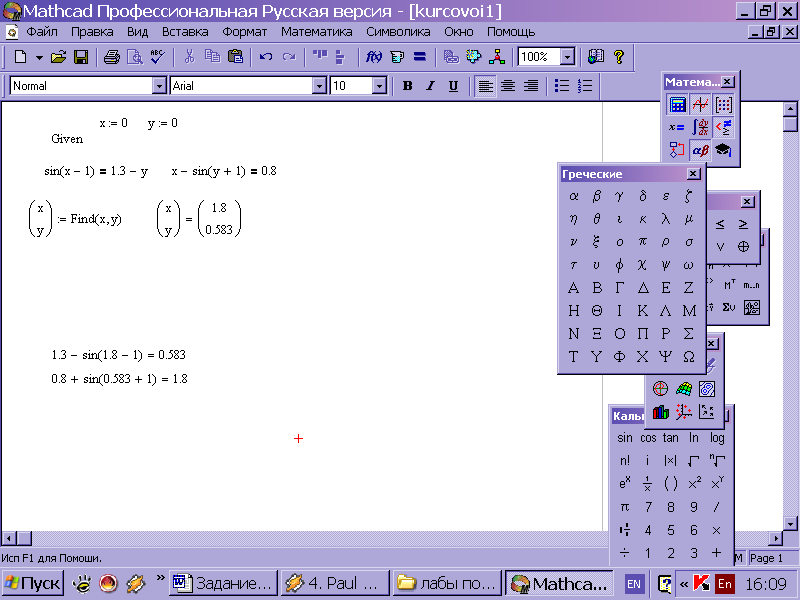800x600 pixels.
Task: Open Evaluation palette x= icon
Action: click(678, 128)
